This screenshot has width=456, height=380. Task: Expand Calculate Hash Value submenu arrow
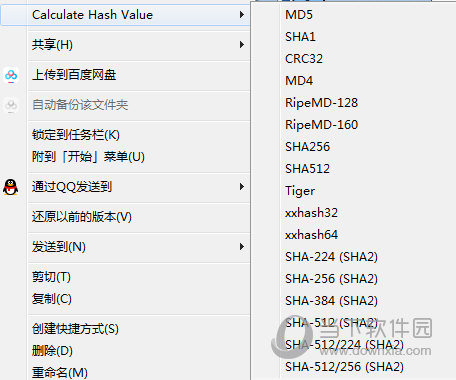(x=242, y=15)
